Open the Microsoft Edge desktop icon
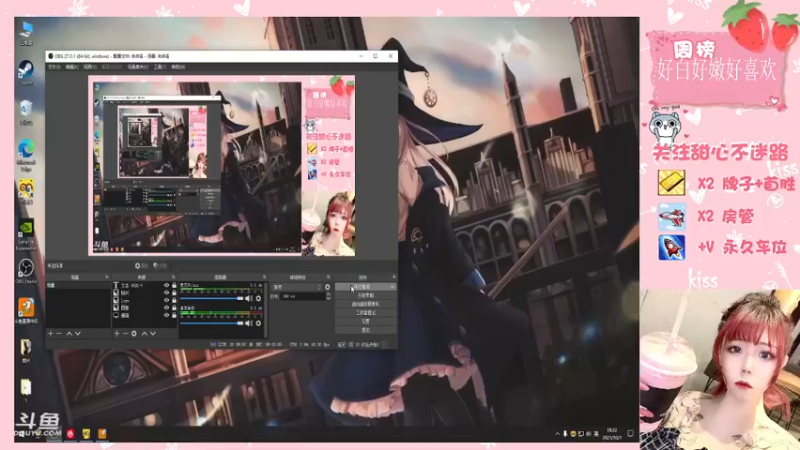 tap(26, 155)
